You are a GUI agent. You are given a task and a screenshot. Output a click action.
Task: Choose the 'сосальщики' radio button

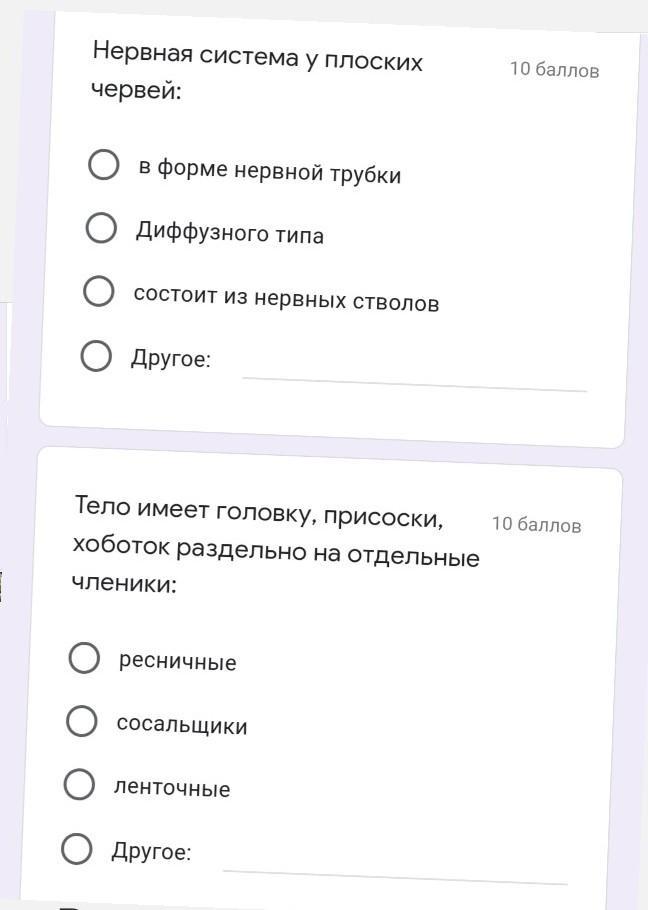point(81,721)
